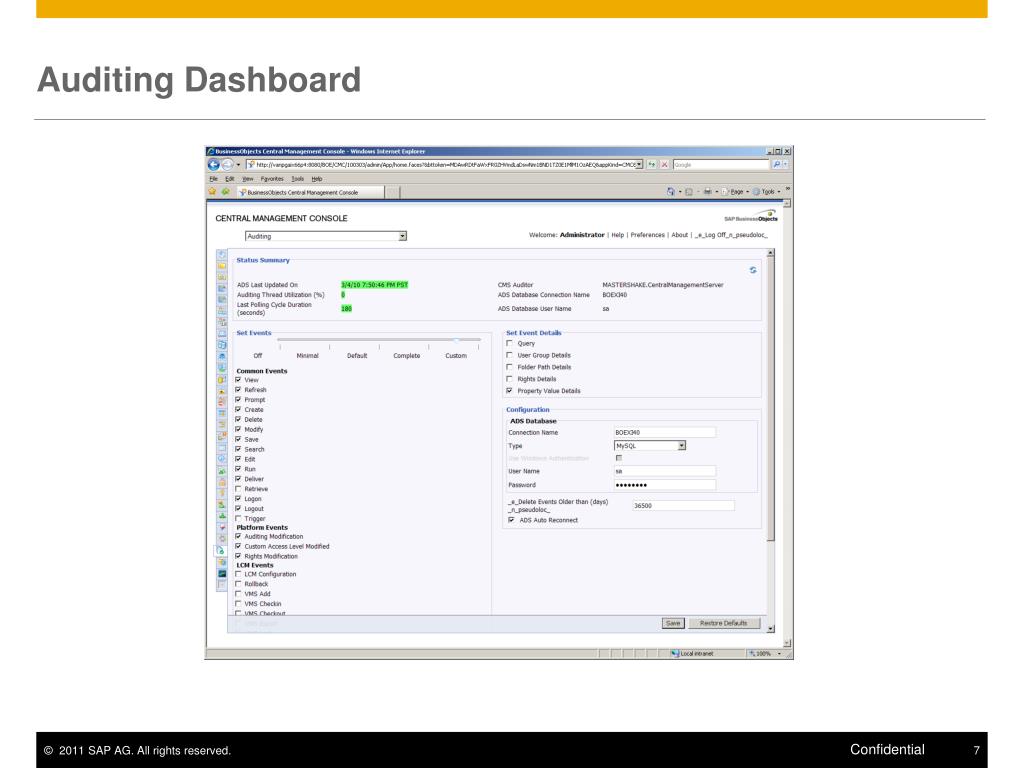Click the highlighted Auditing icon in CMC sidebar
1024x768 pixels.
(x=221, y=551)
